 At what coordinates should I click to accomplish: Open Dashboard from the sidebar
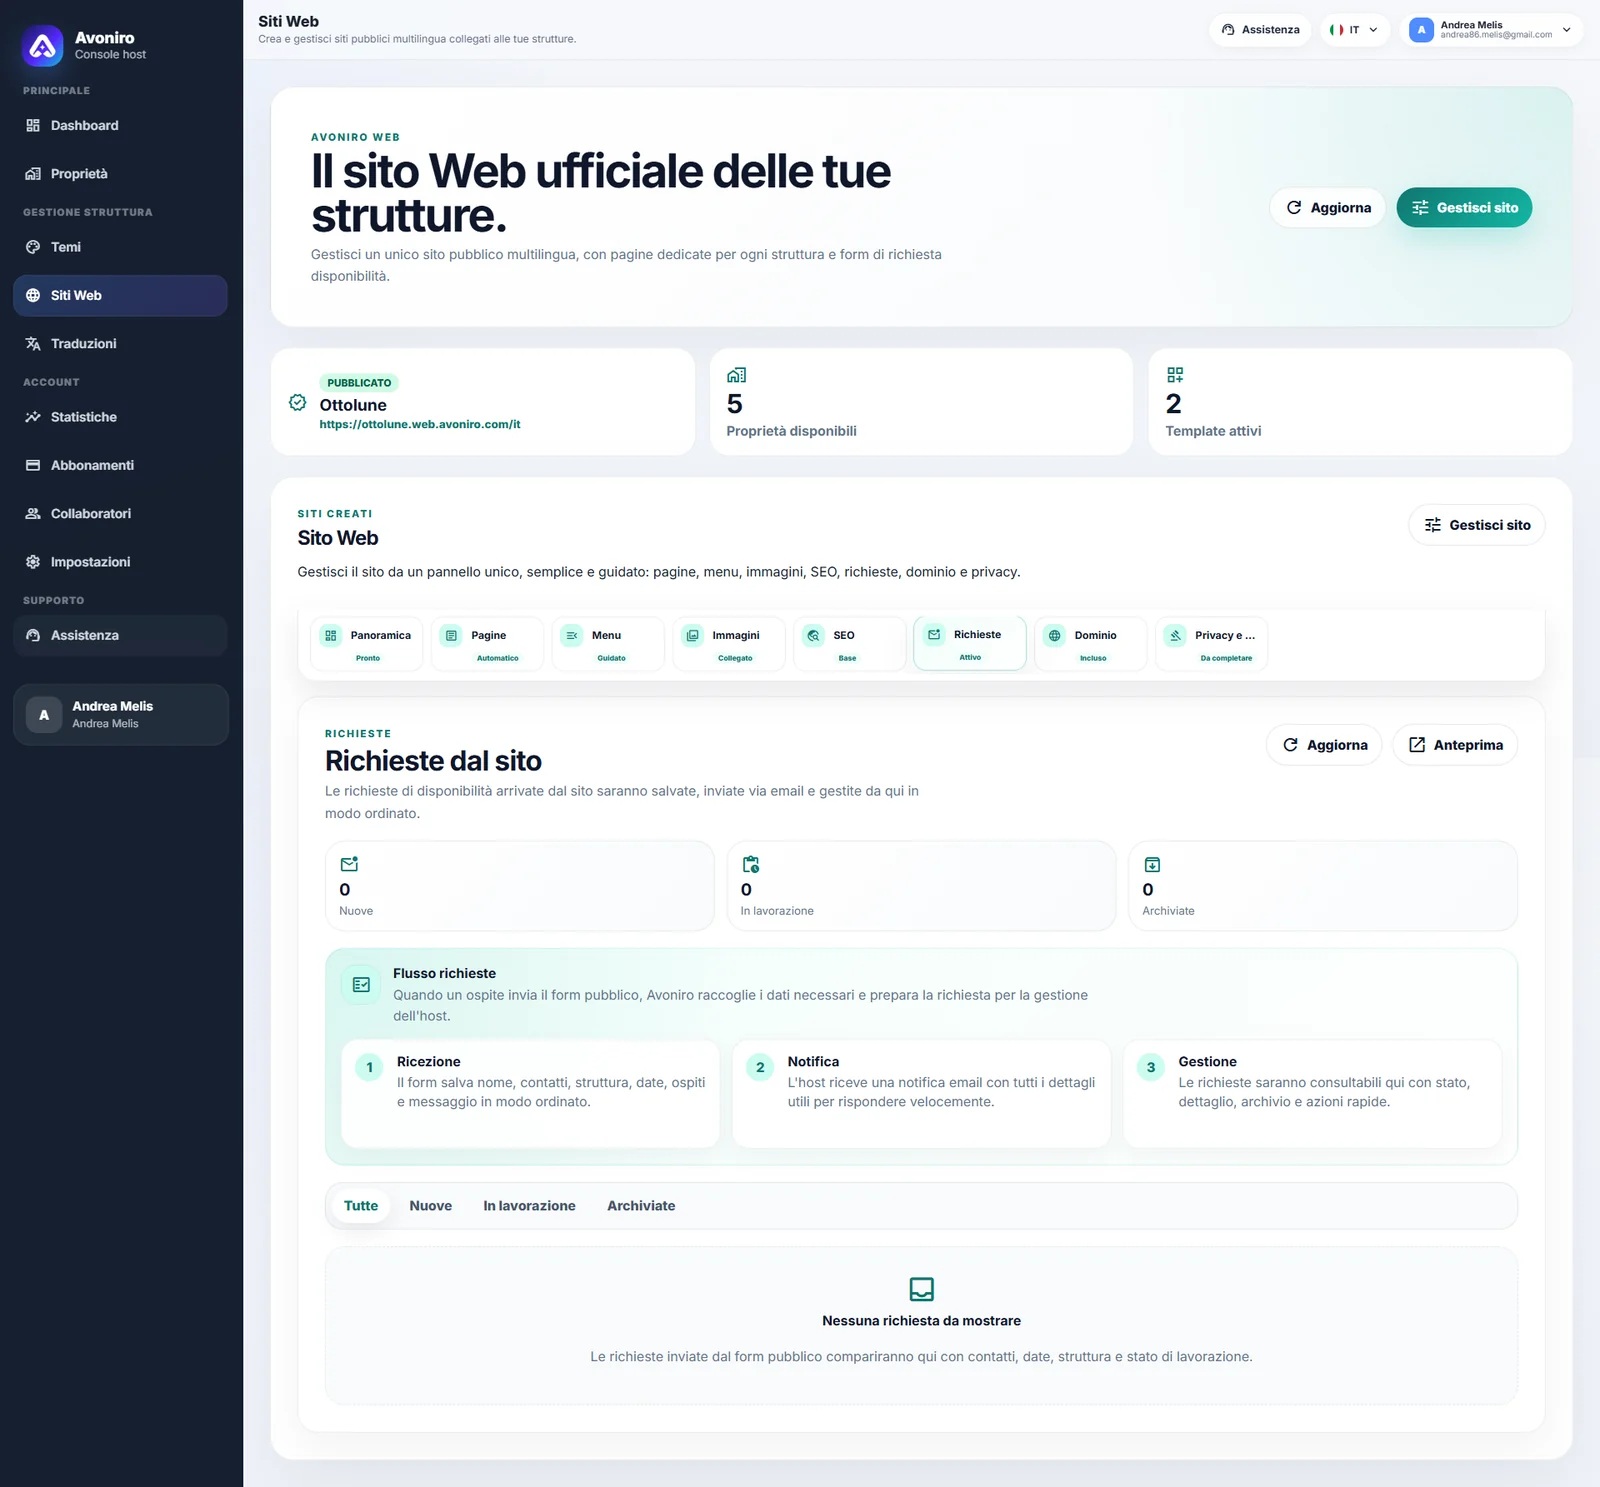click(120, 125)
